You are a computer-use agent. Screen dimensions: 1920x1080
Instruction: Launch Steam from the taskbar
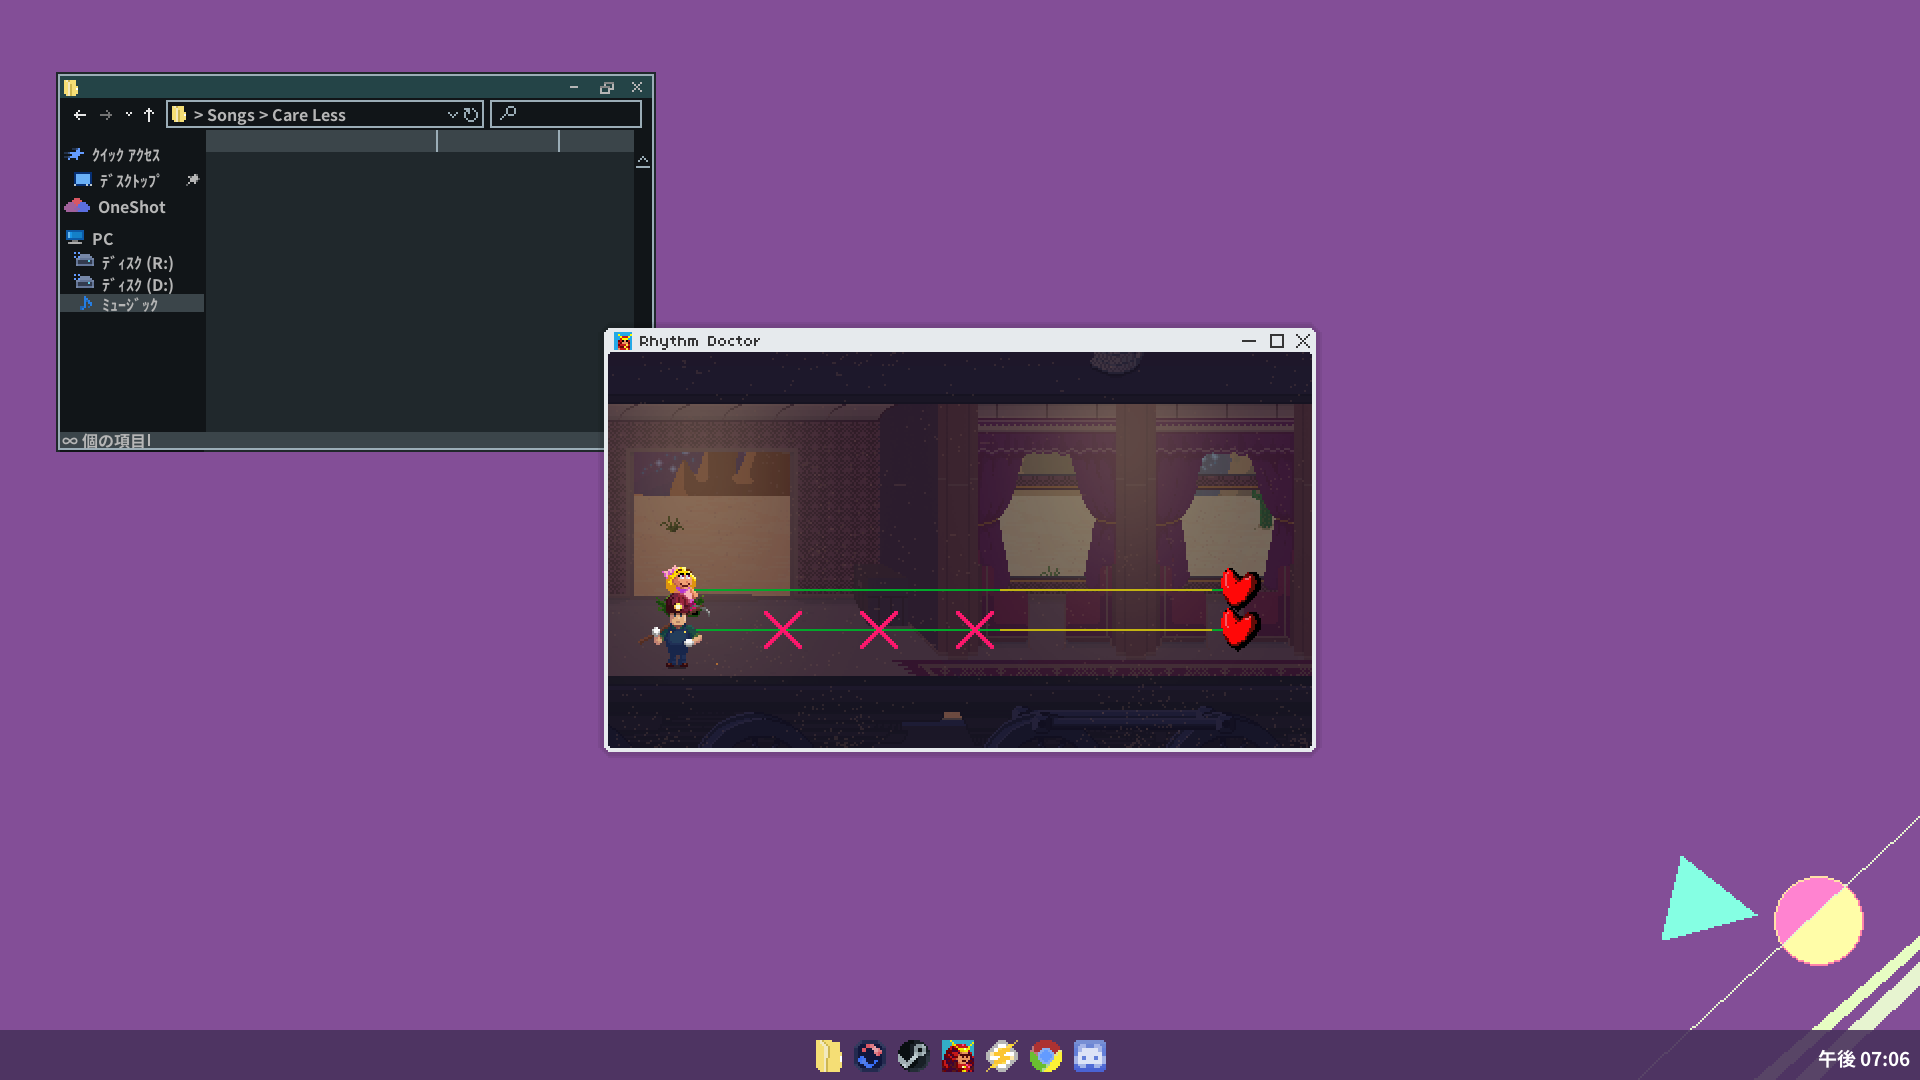913,1056
